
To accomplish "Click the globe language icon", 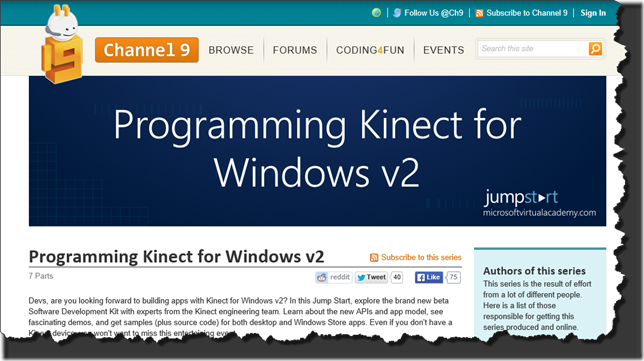I will click(x=376, y=13).
